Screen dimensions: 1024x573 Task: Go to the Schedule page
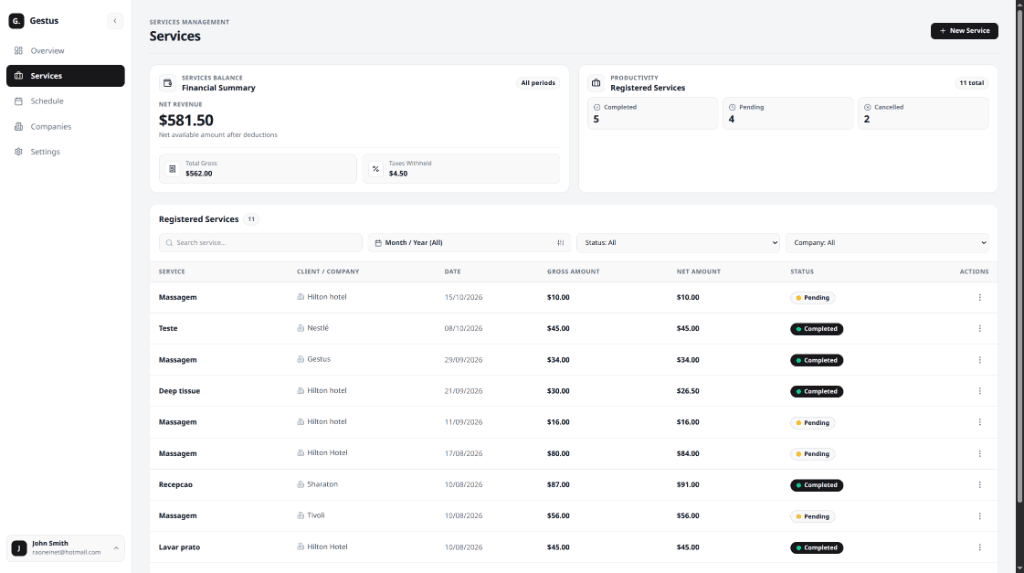pyautogui.click(x=65, y=101)
